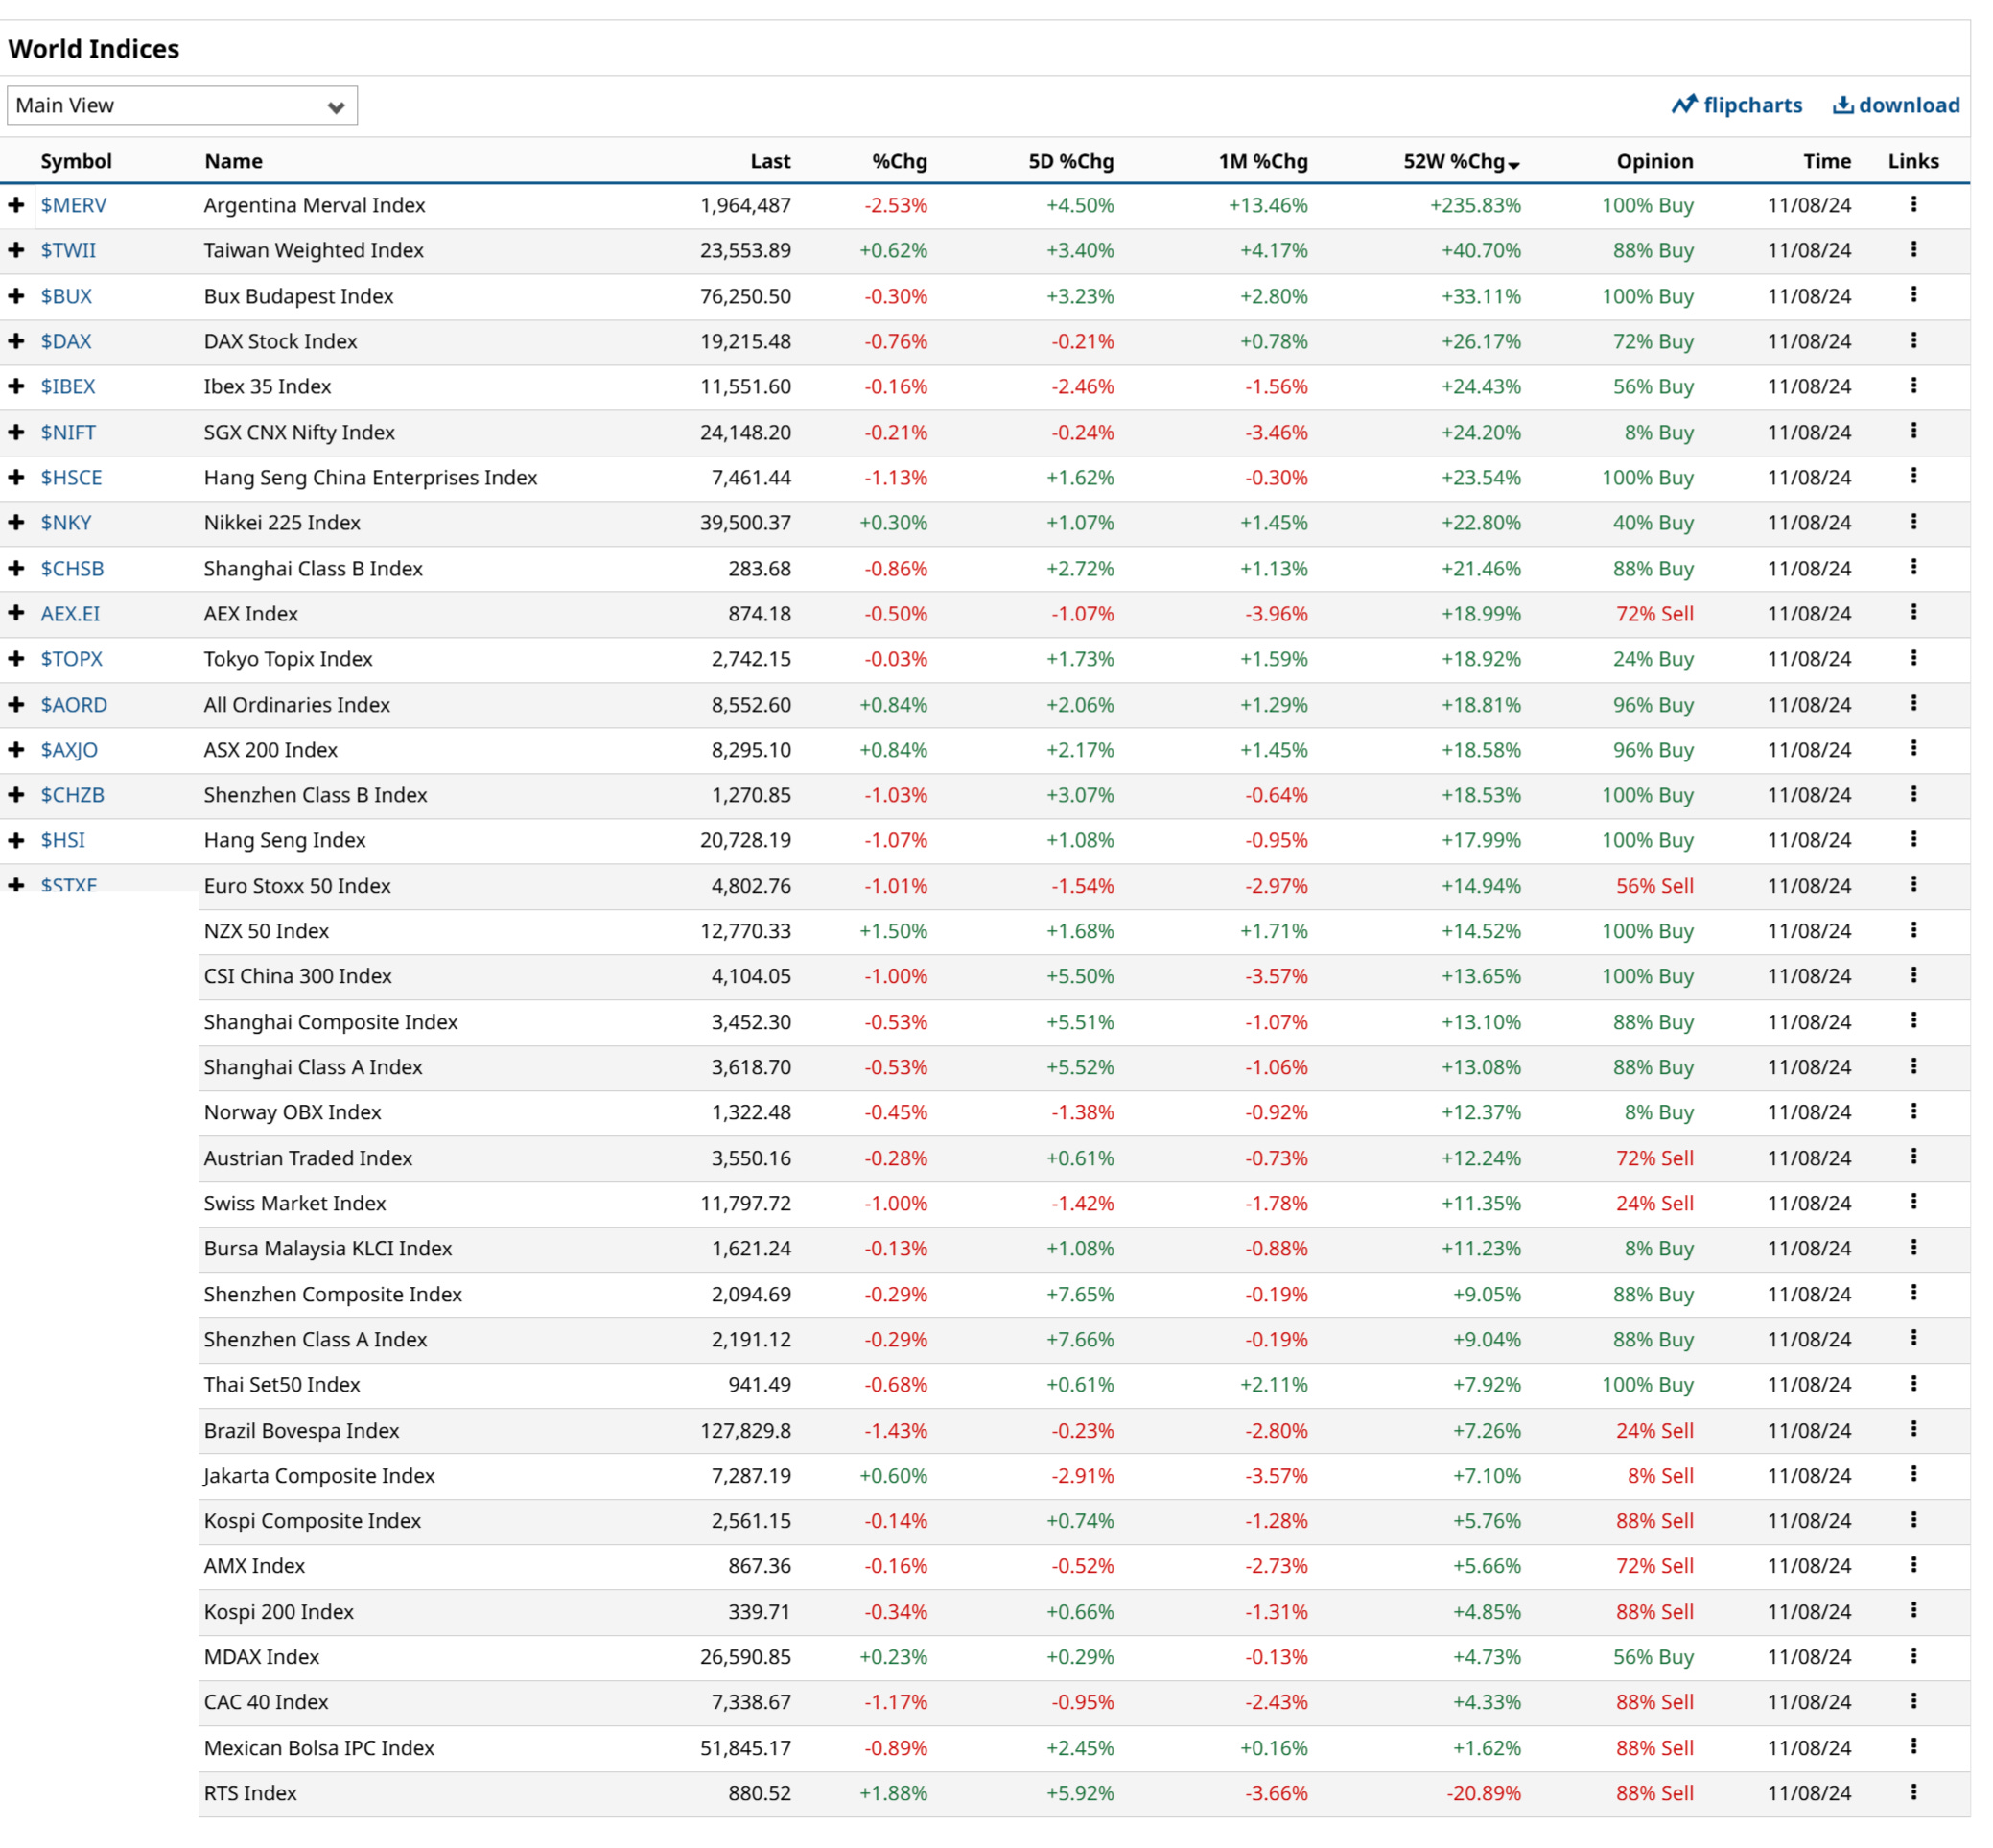Expand the AEX.EI row details

coord(16,613)
